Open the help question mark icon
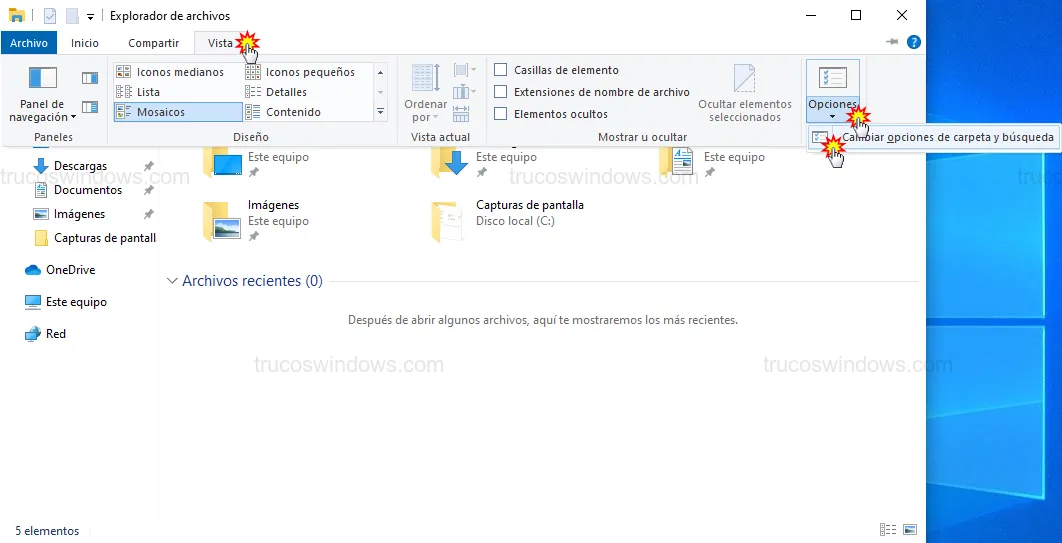This screenshot has height=543, width=1062. coord(913,42)
